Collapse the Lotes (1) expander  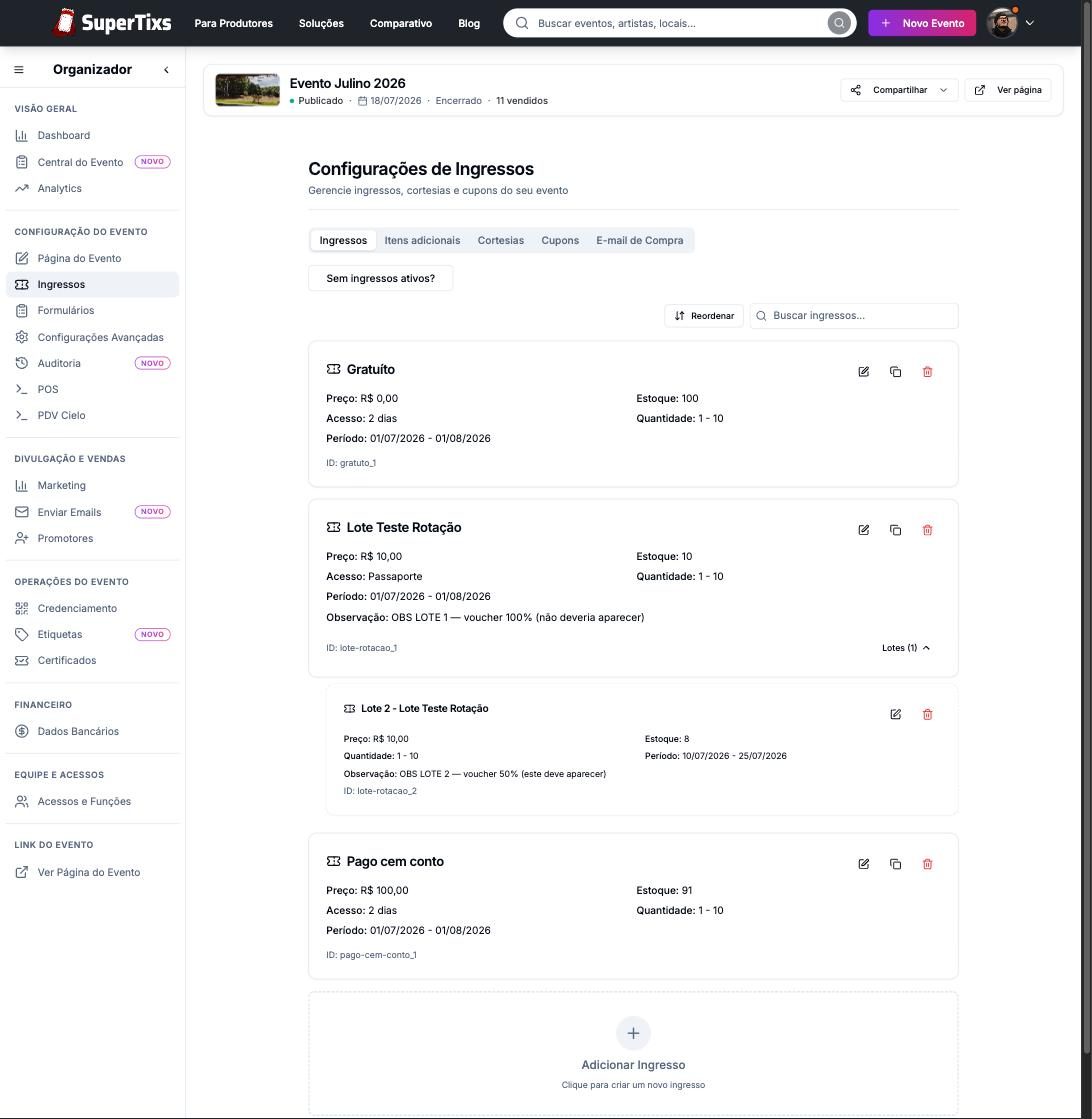(x=906, y=648)
